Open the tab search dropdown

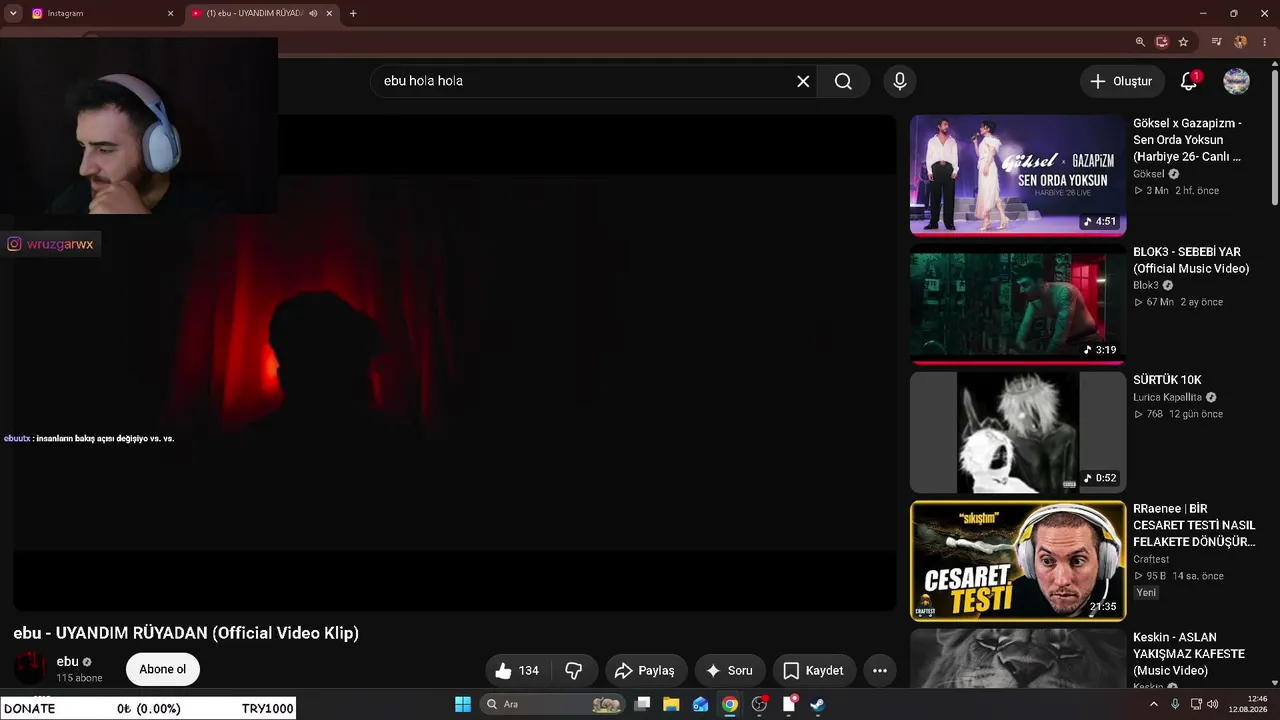[x=13, y=13]
